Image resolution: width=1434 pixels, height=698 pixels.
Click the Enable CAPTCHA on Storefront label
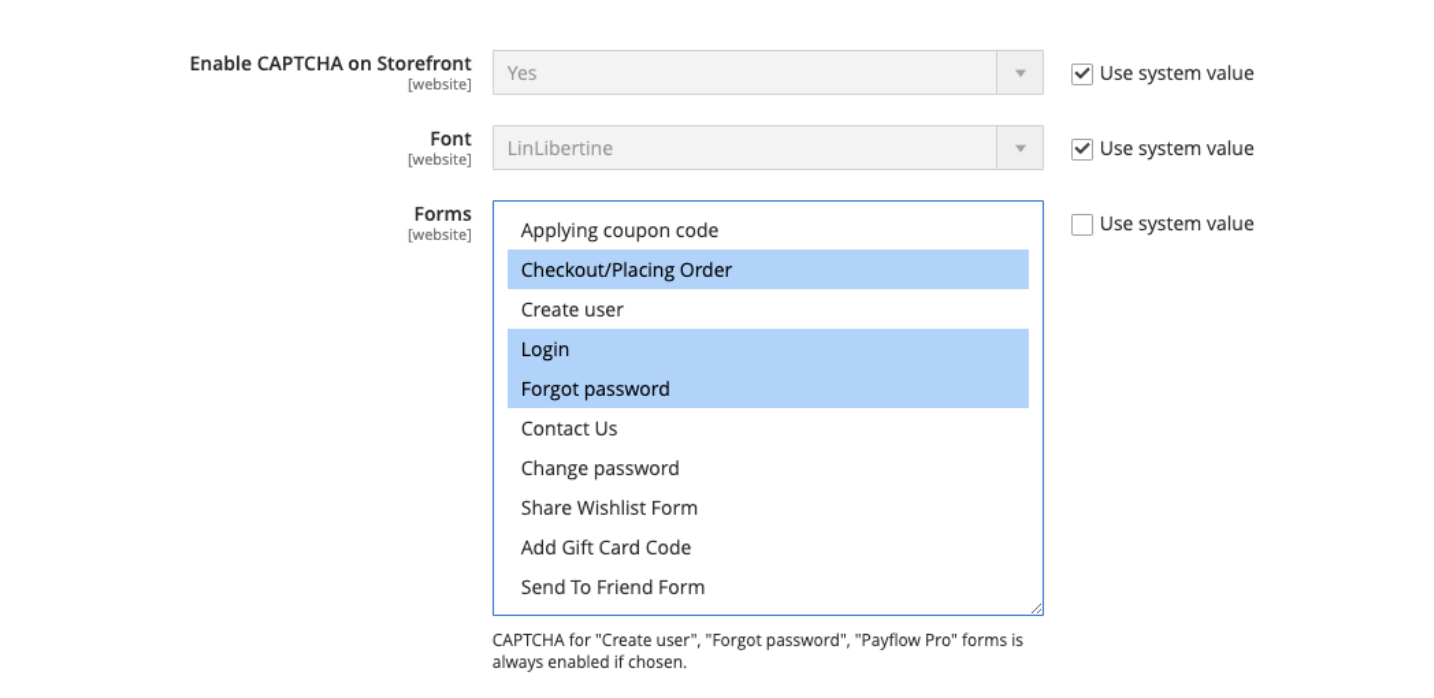[x=330, y=64]
